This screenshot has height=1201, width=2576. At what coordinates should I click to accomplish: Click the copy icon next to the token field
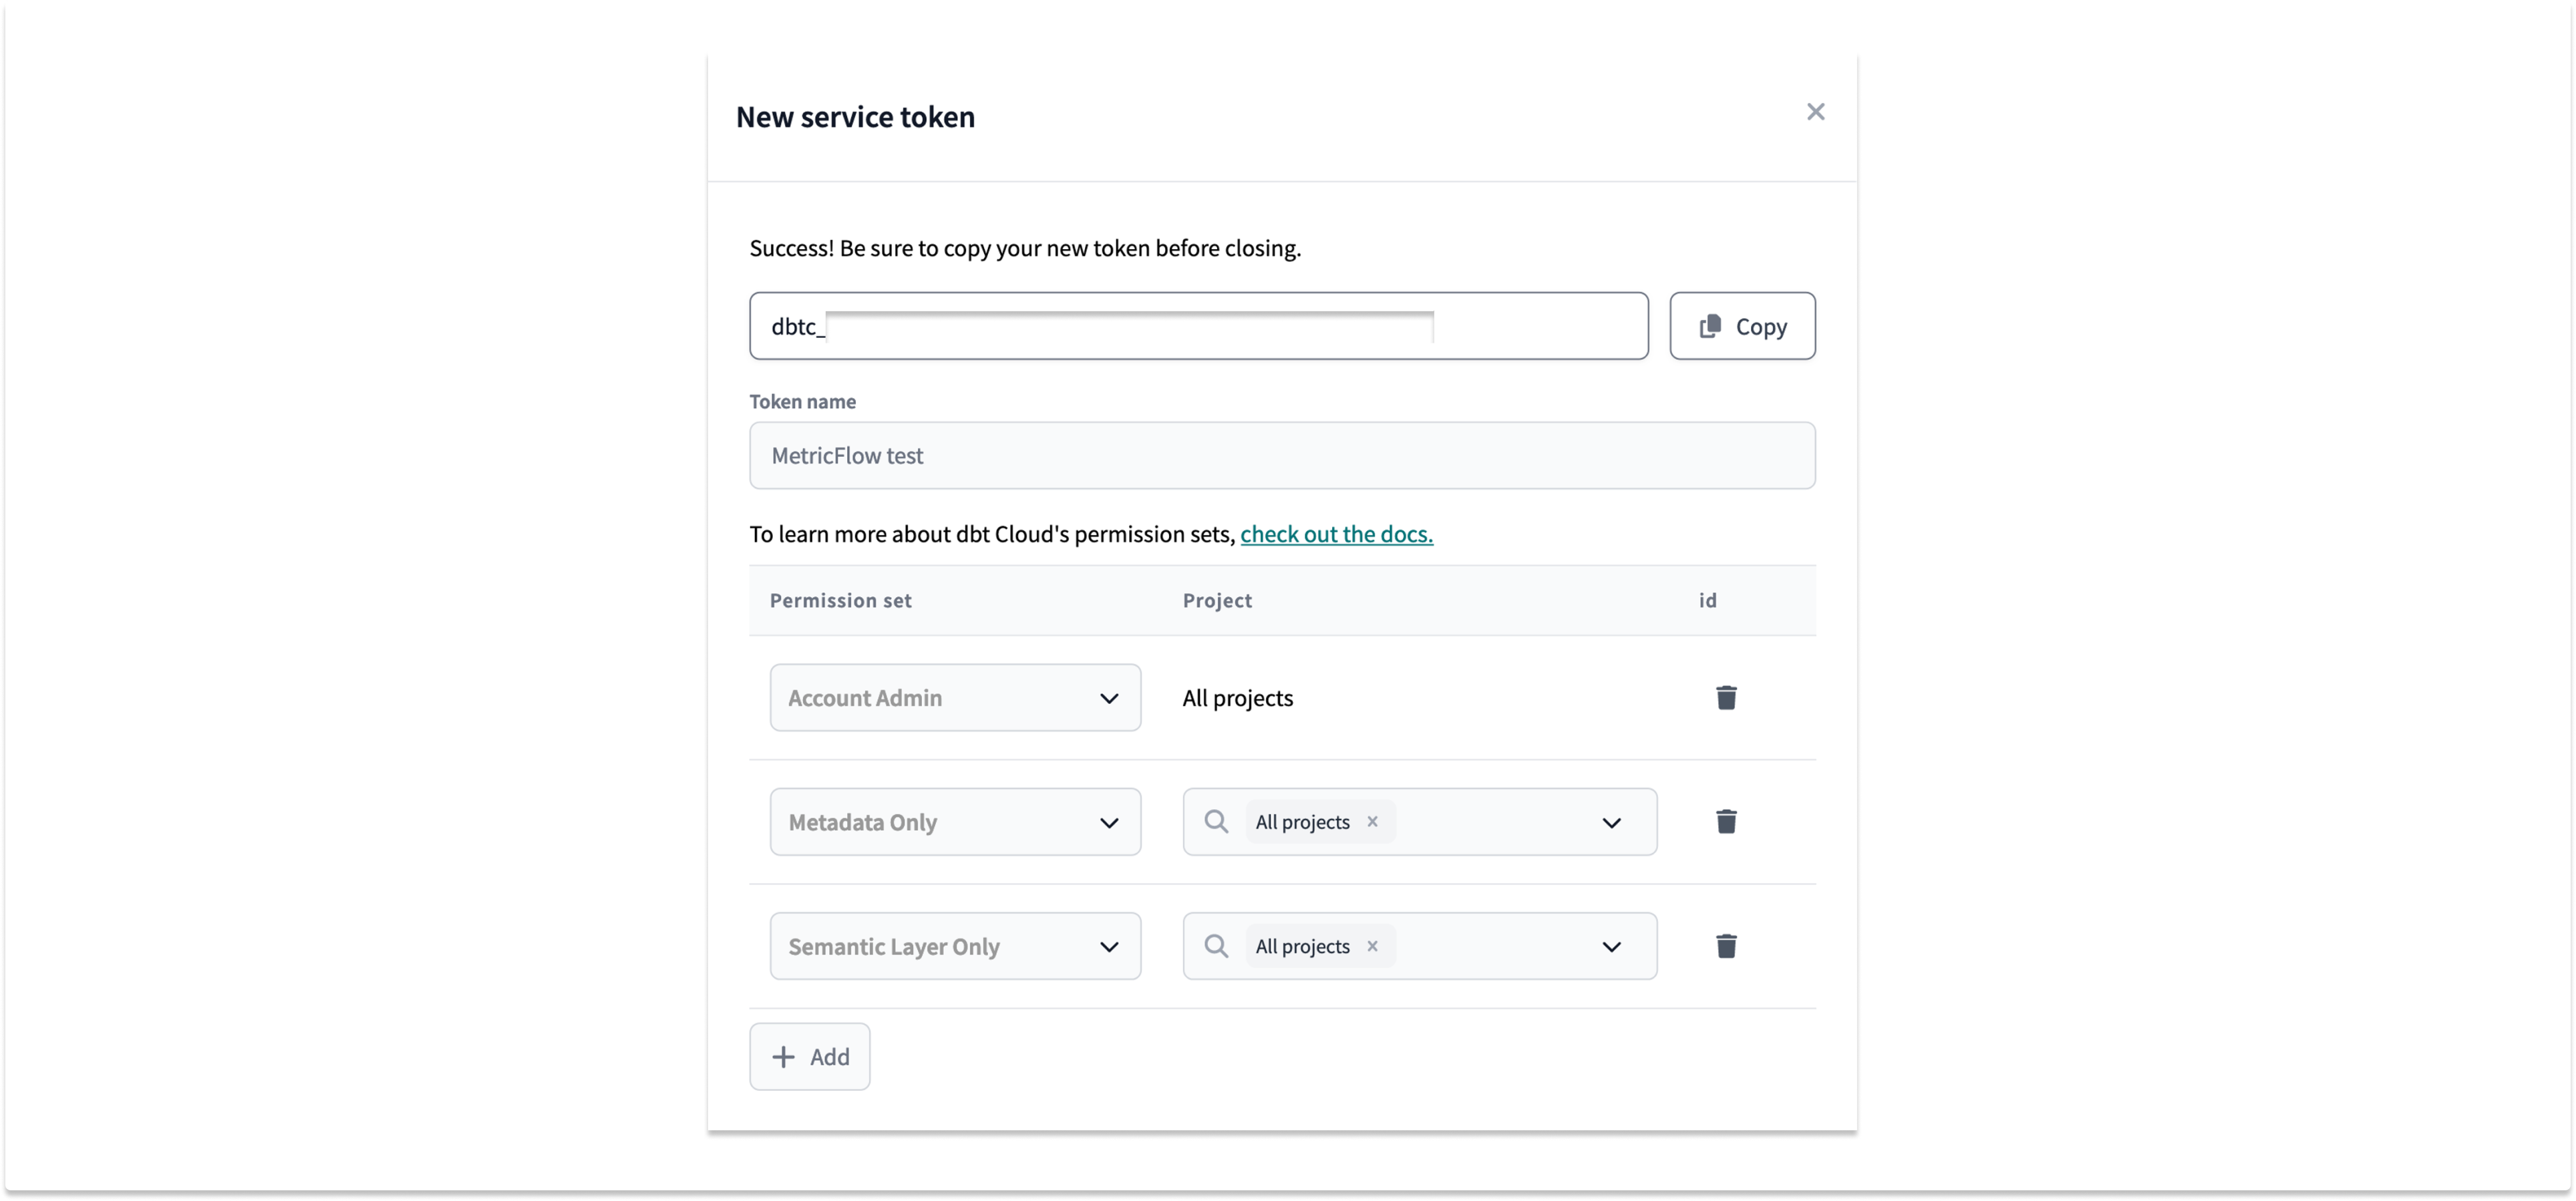[1710, 326]
